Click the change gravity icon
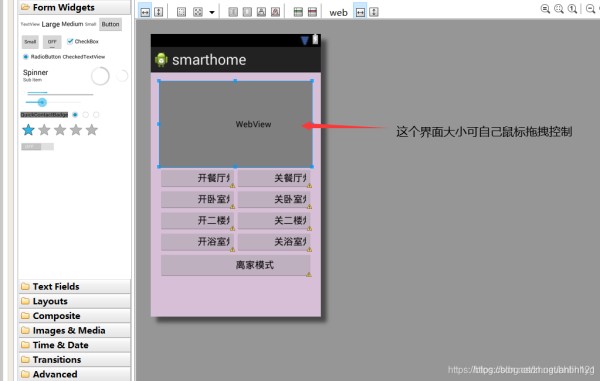 click(198, 12)
